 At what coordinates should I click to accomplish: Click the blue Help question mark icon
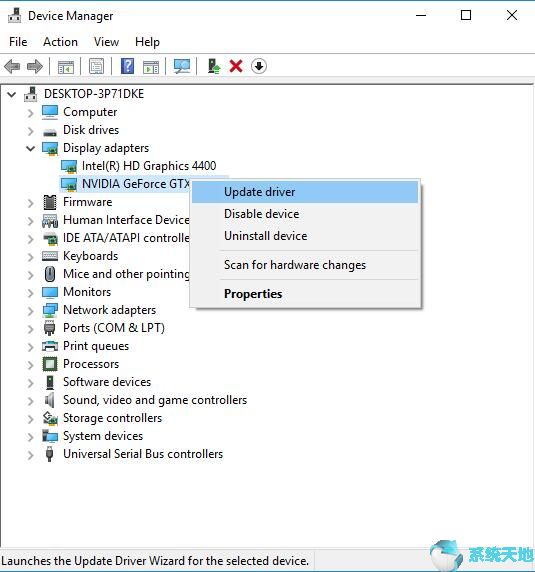click(127, 66)
